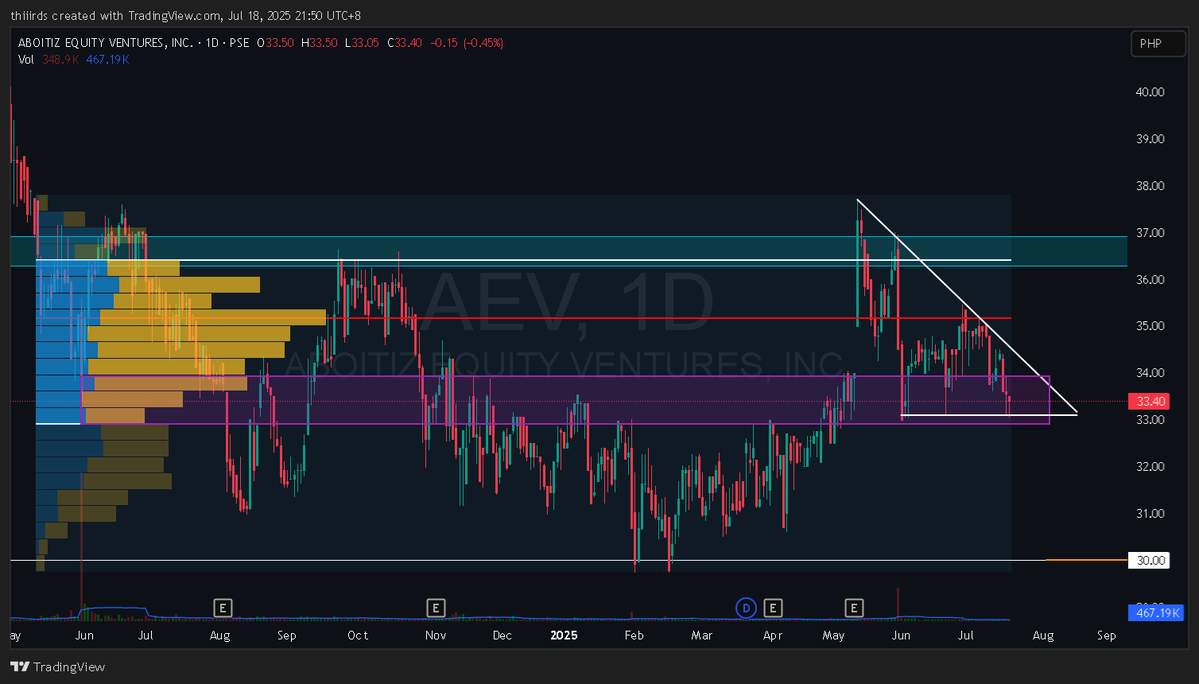The height and width of the screenshot is (684, 1199).
Task: Click the 31.00 price scale label
Action: point(1150,514)
